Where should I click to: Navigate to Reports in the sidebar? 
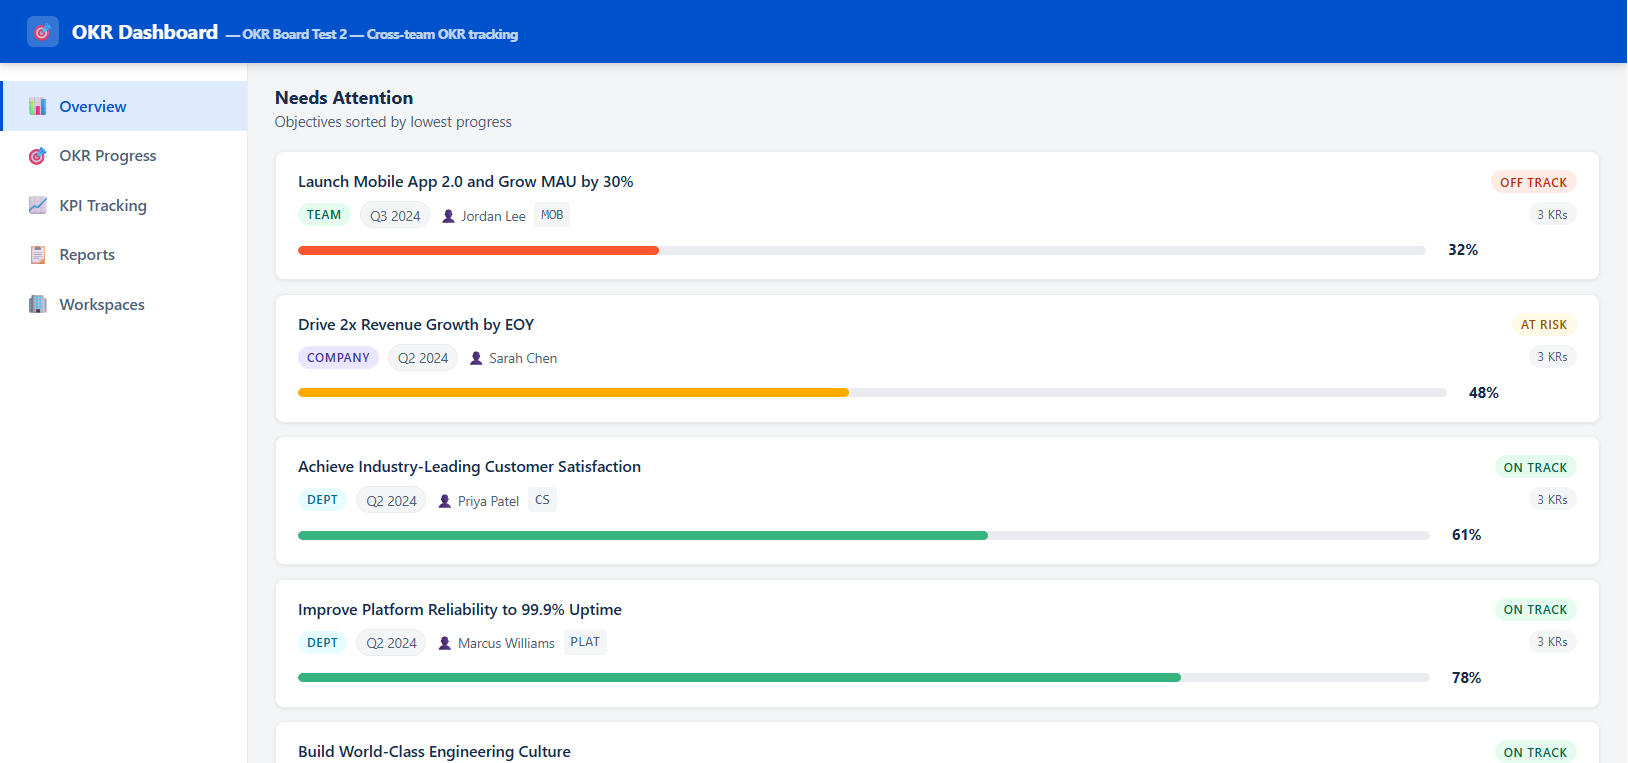tap(124, 255)
